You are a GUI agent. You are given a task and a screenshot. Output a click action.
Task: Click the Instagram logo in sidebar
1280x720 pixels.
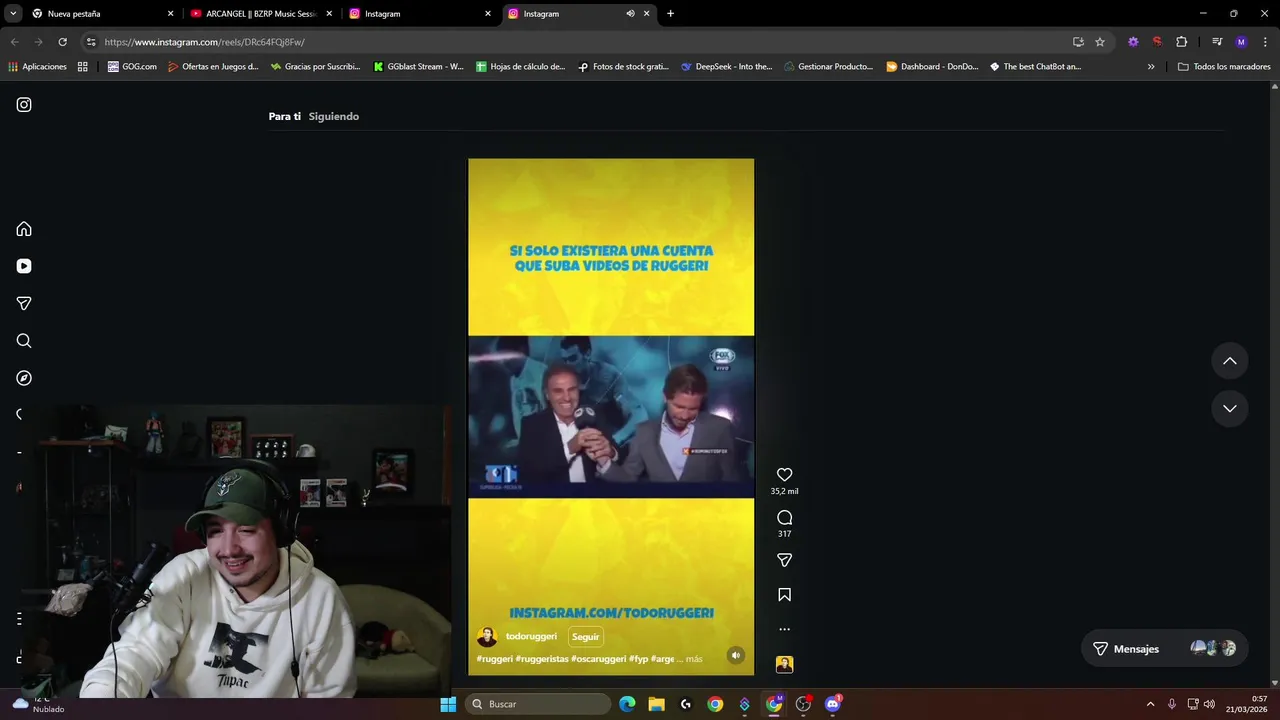pos(24,105)
